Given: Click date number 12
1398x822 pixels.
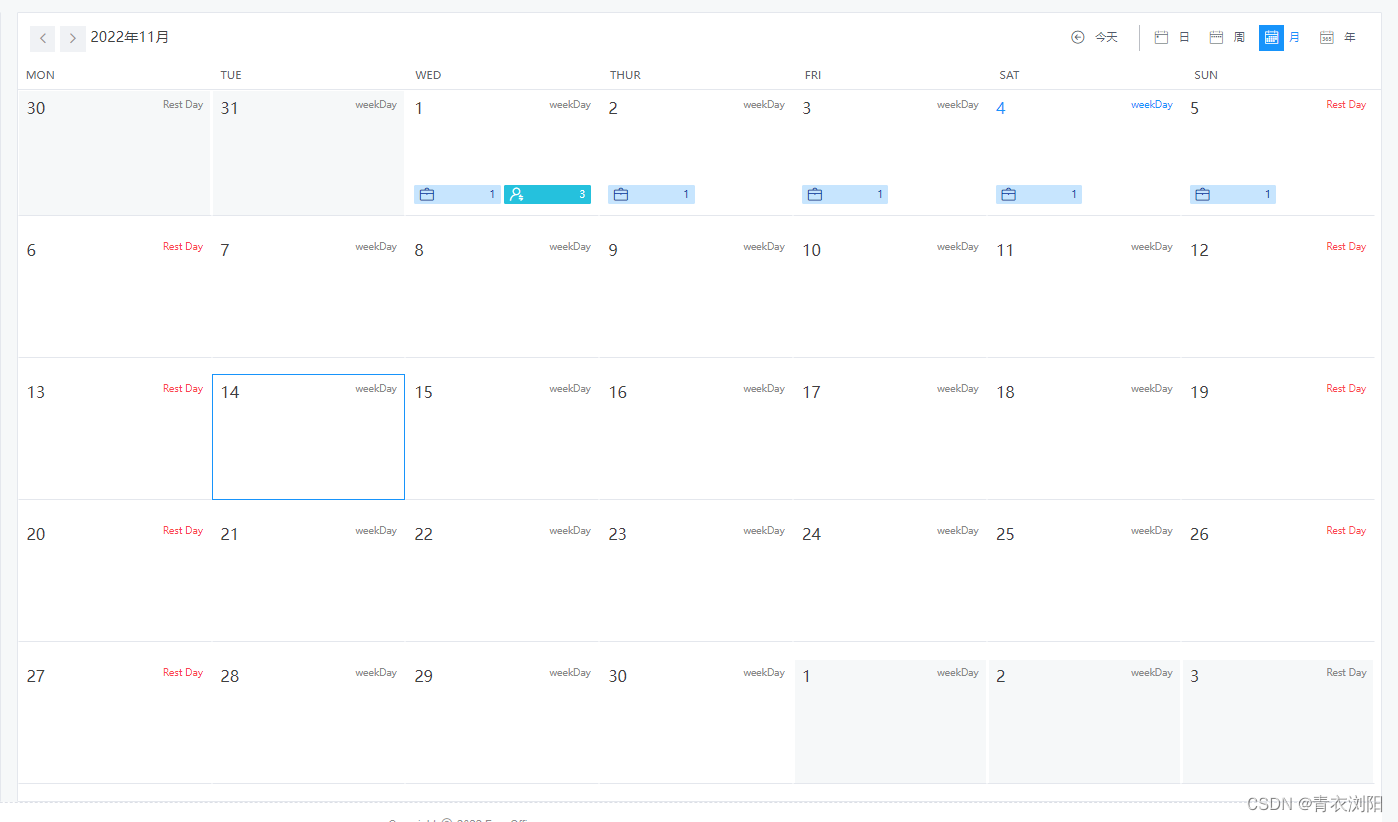Looking at the screenshot, I should [1200, 250].
